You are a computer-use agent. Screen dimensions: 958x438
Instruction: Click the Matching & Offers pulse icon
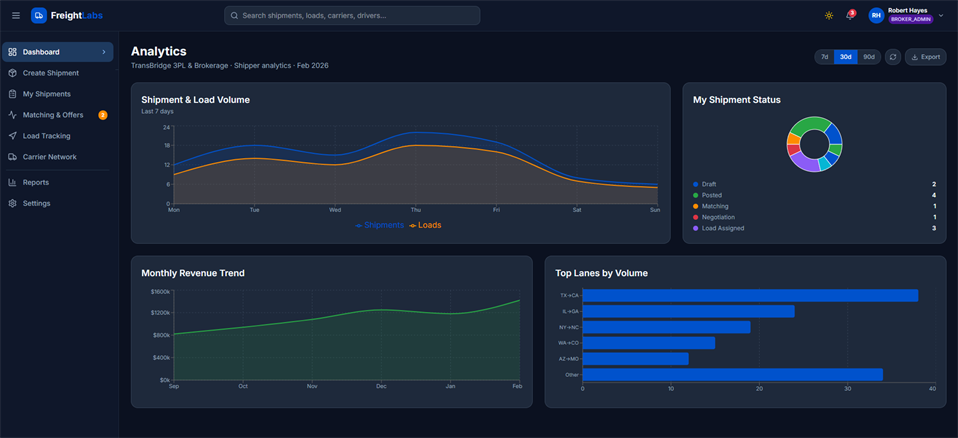pos(12,115)
